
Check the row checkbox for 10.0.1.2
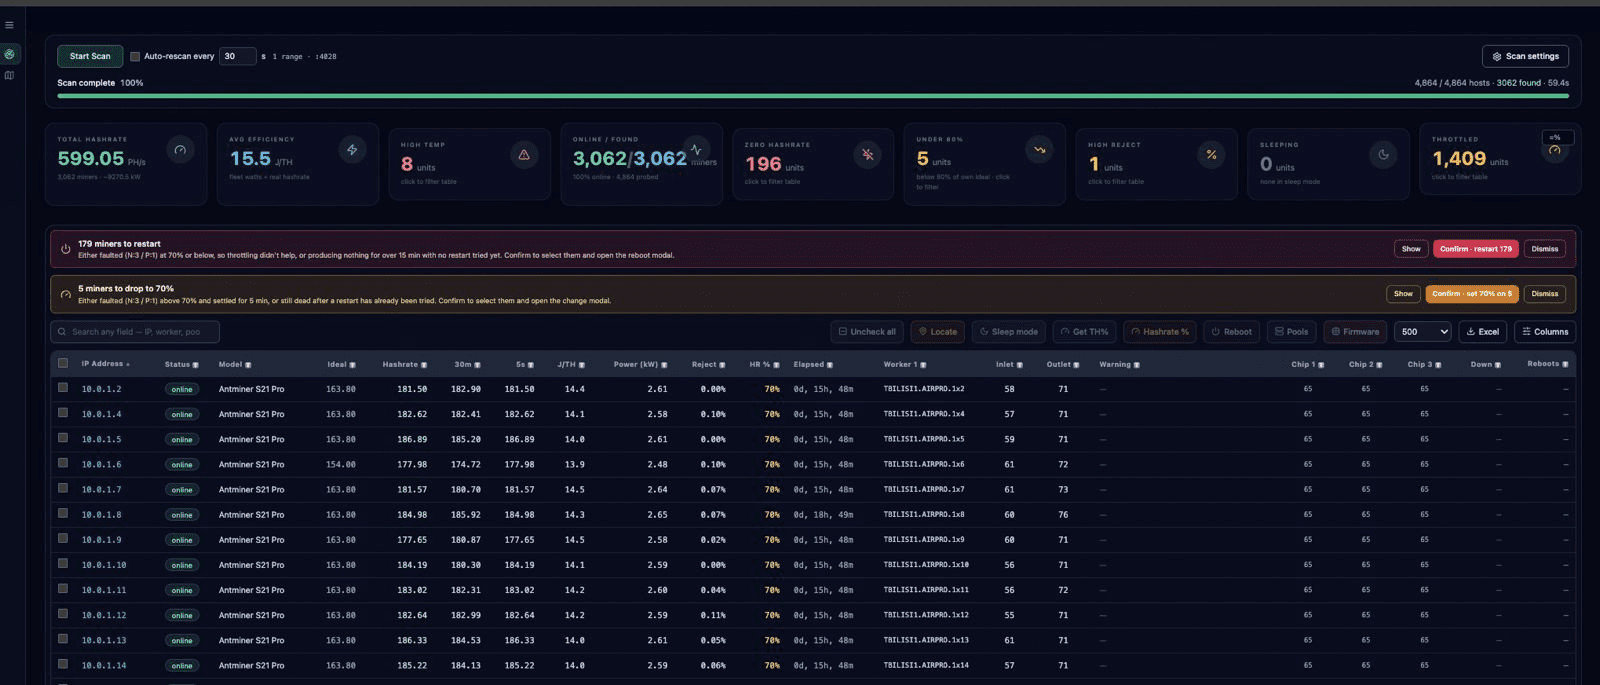[x=63, y=388]
